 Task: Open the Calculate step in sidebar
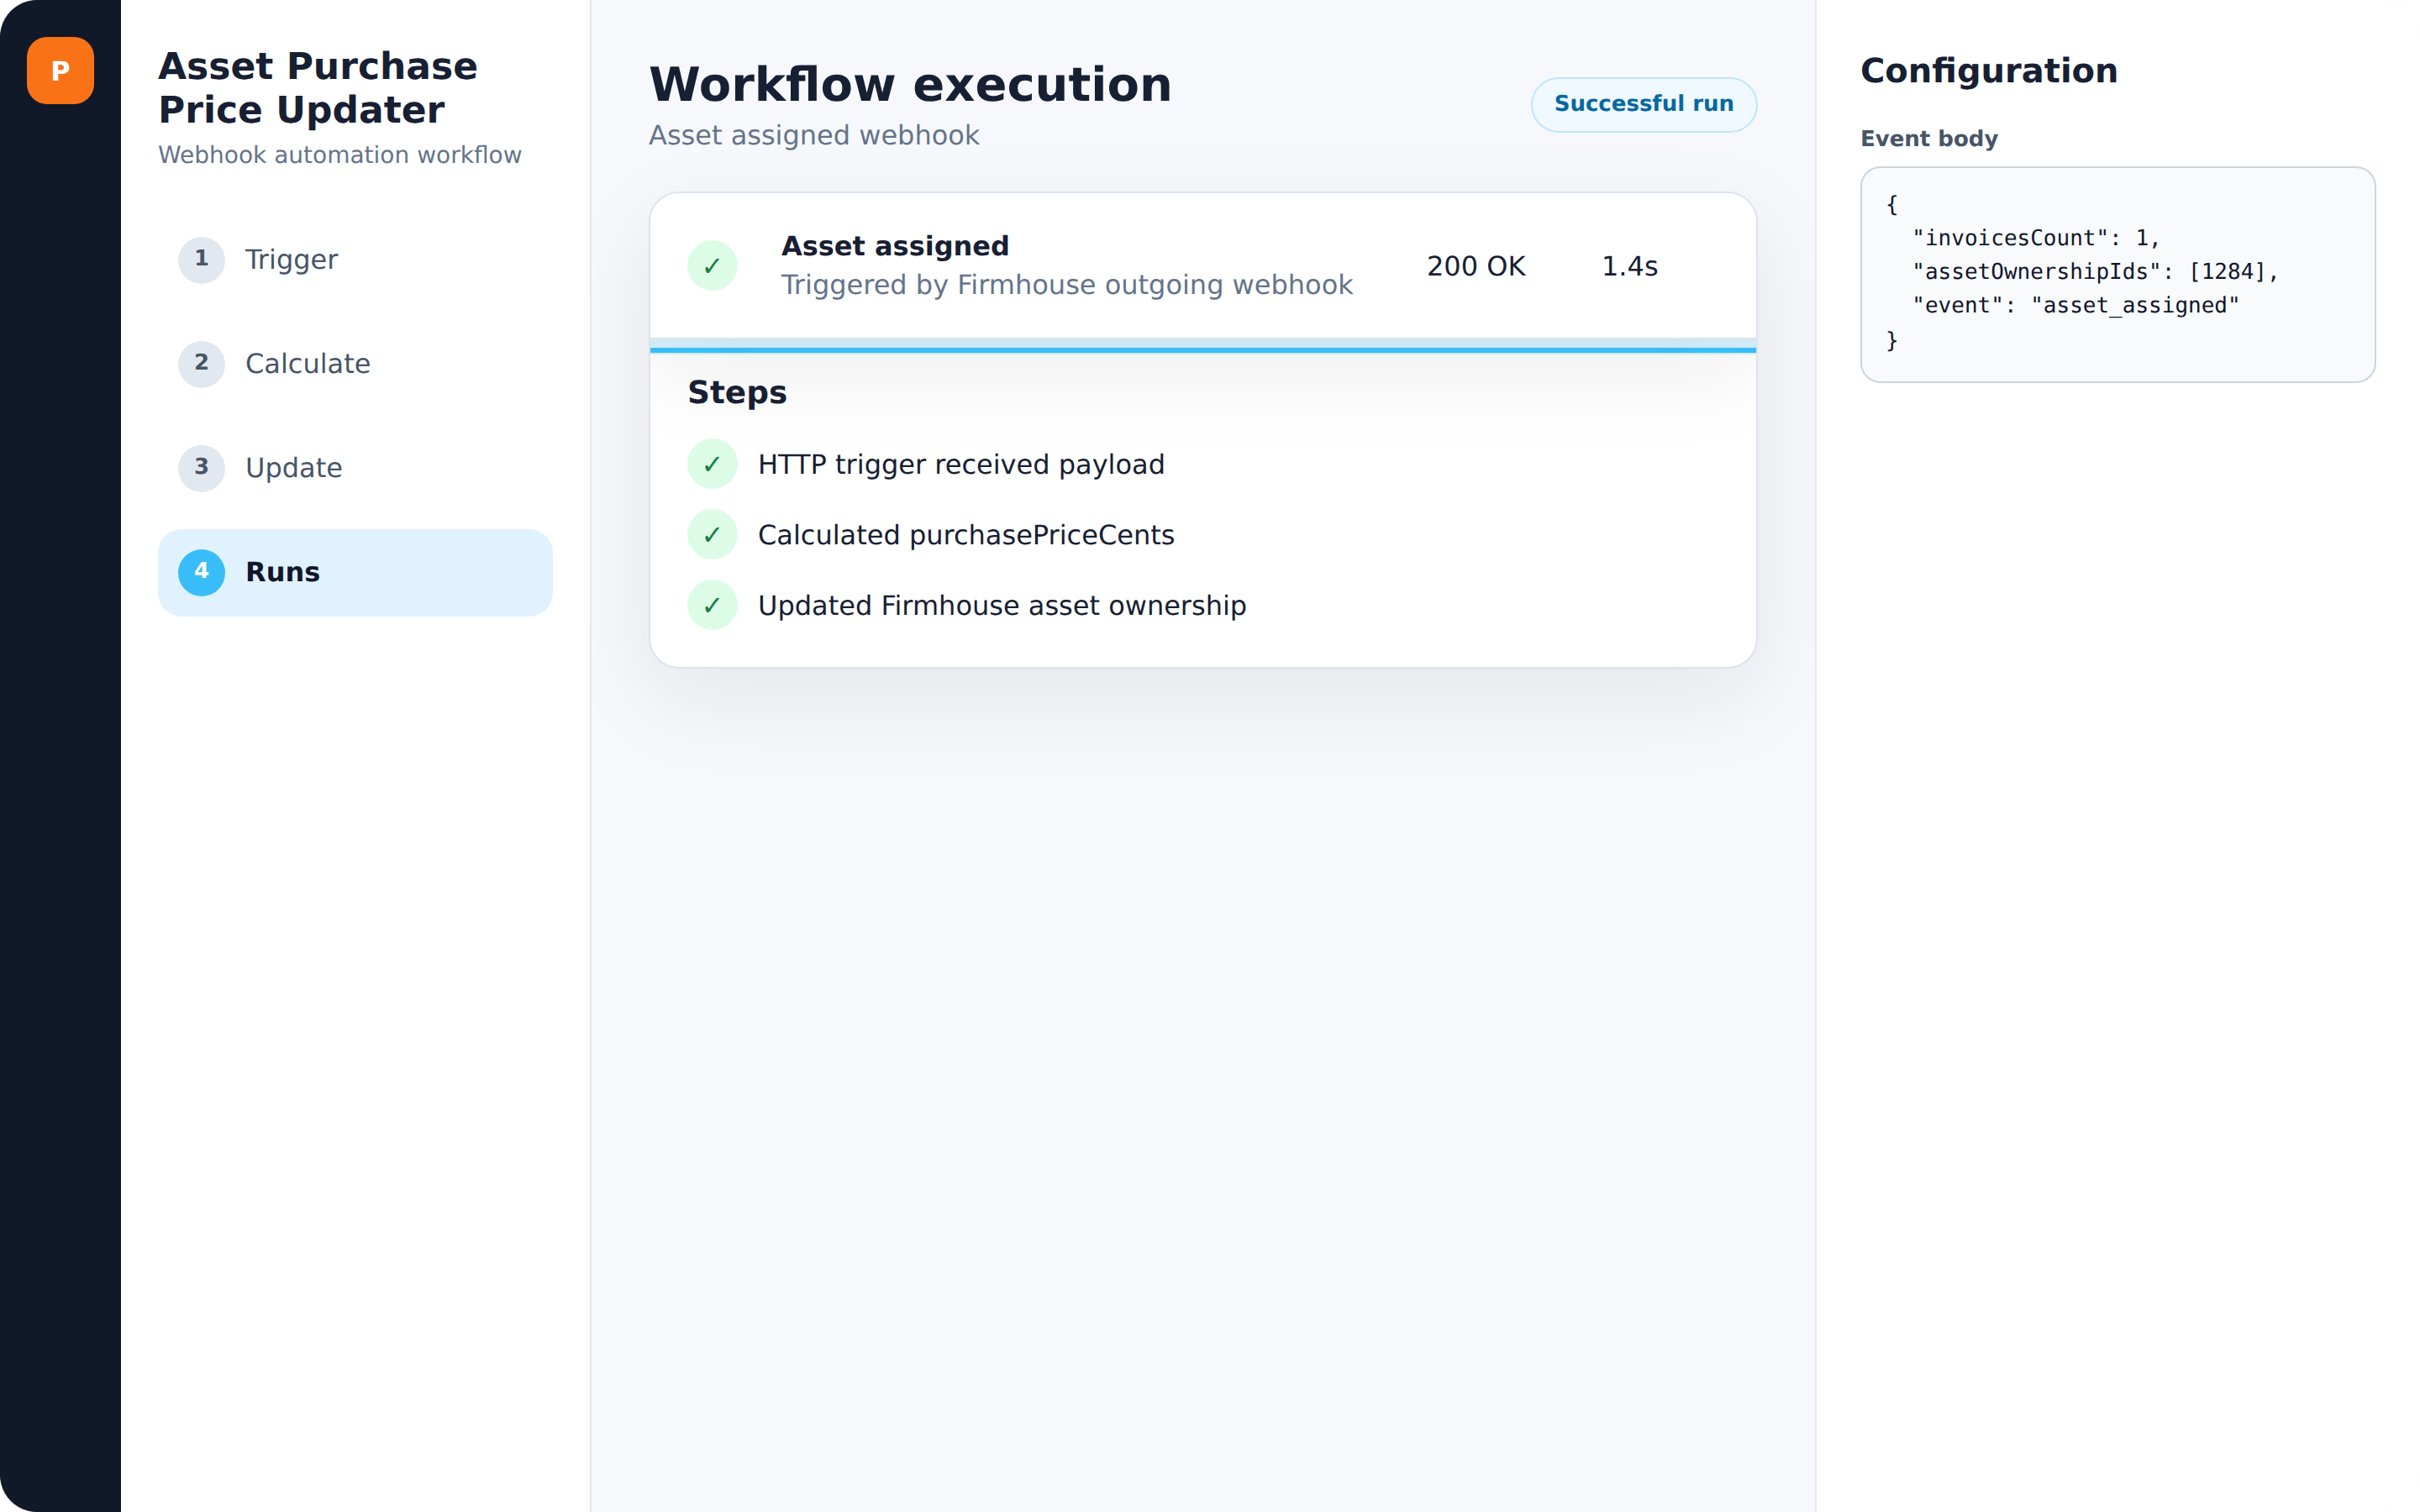click(355, 364)
